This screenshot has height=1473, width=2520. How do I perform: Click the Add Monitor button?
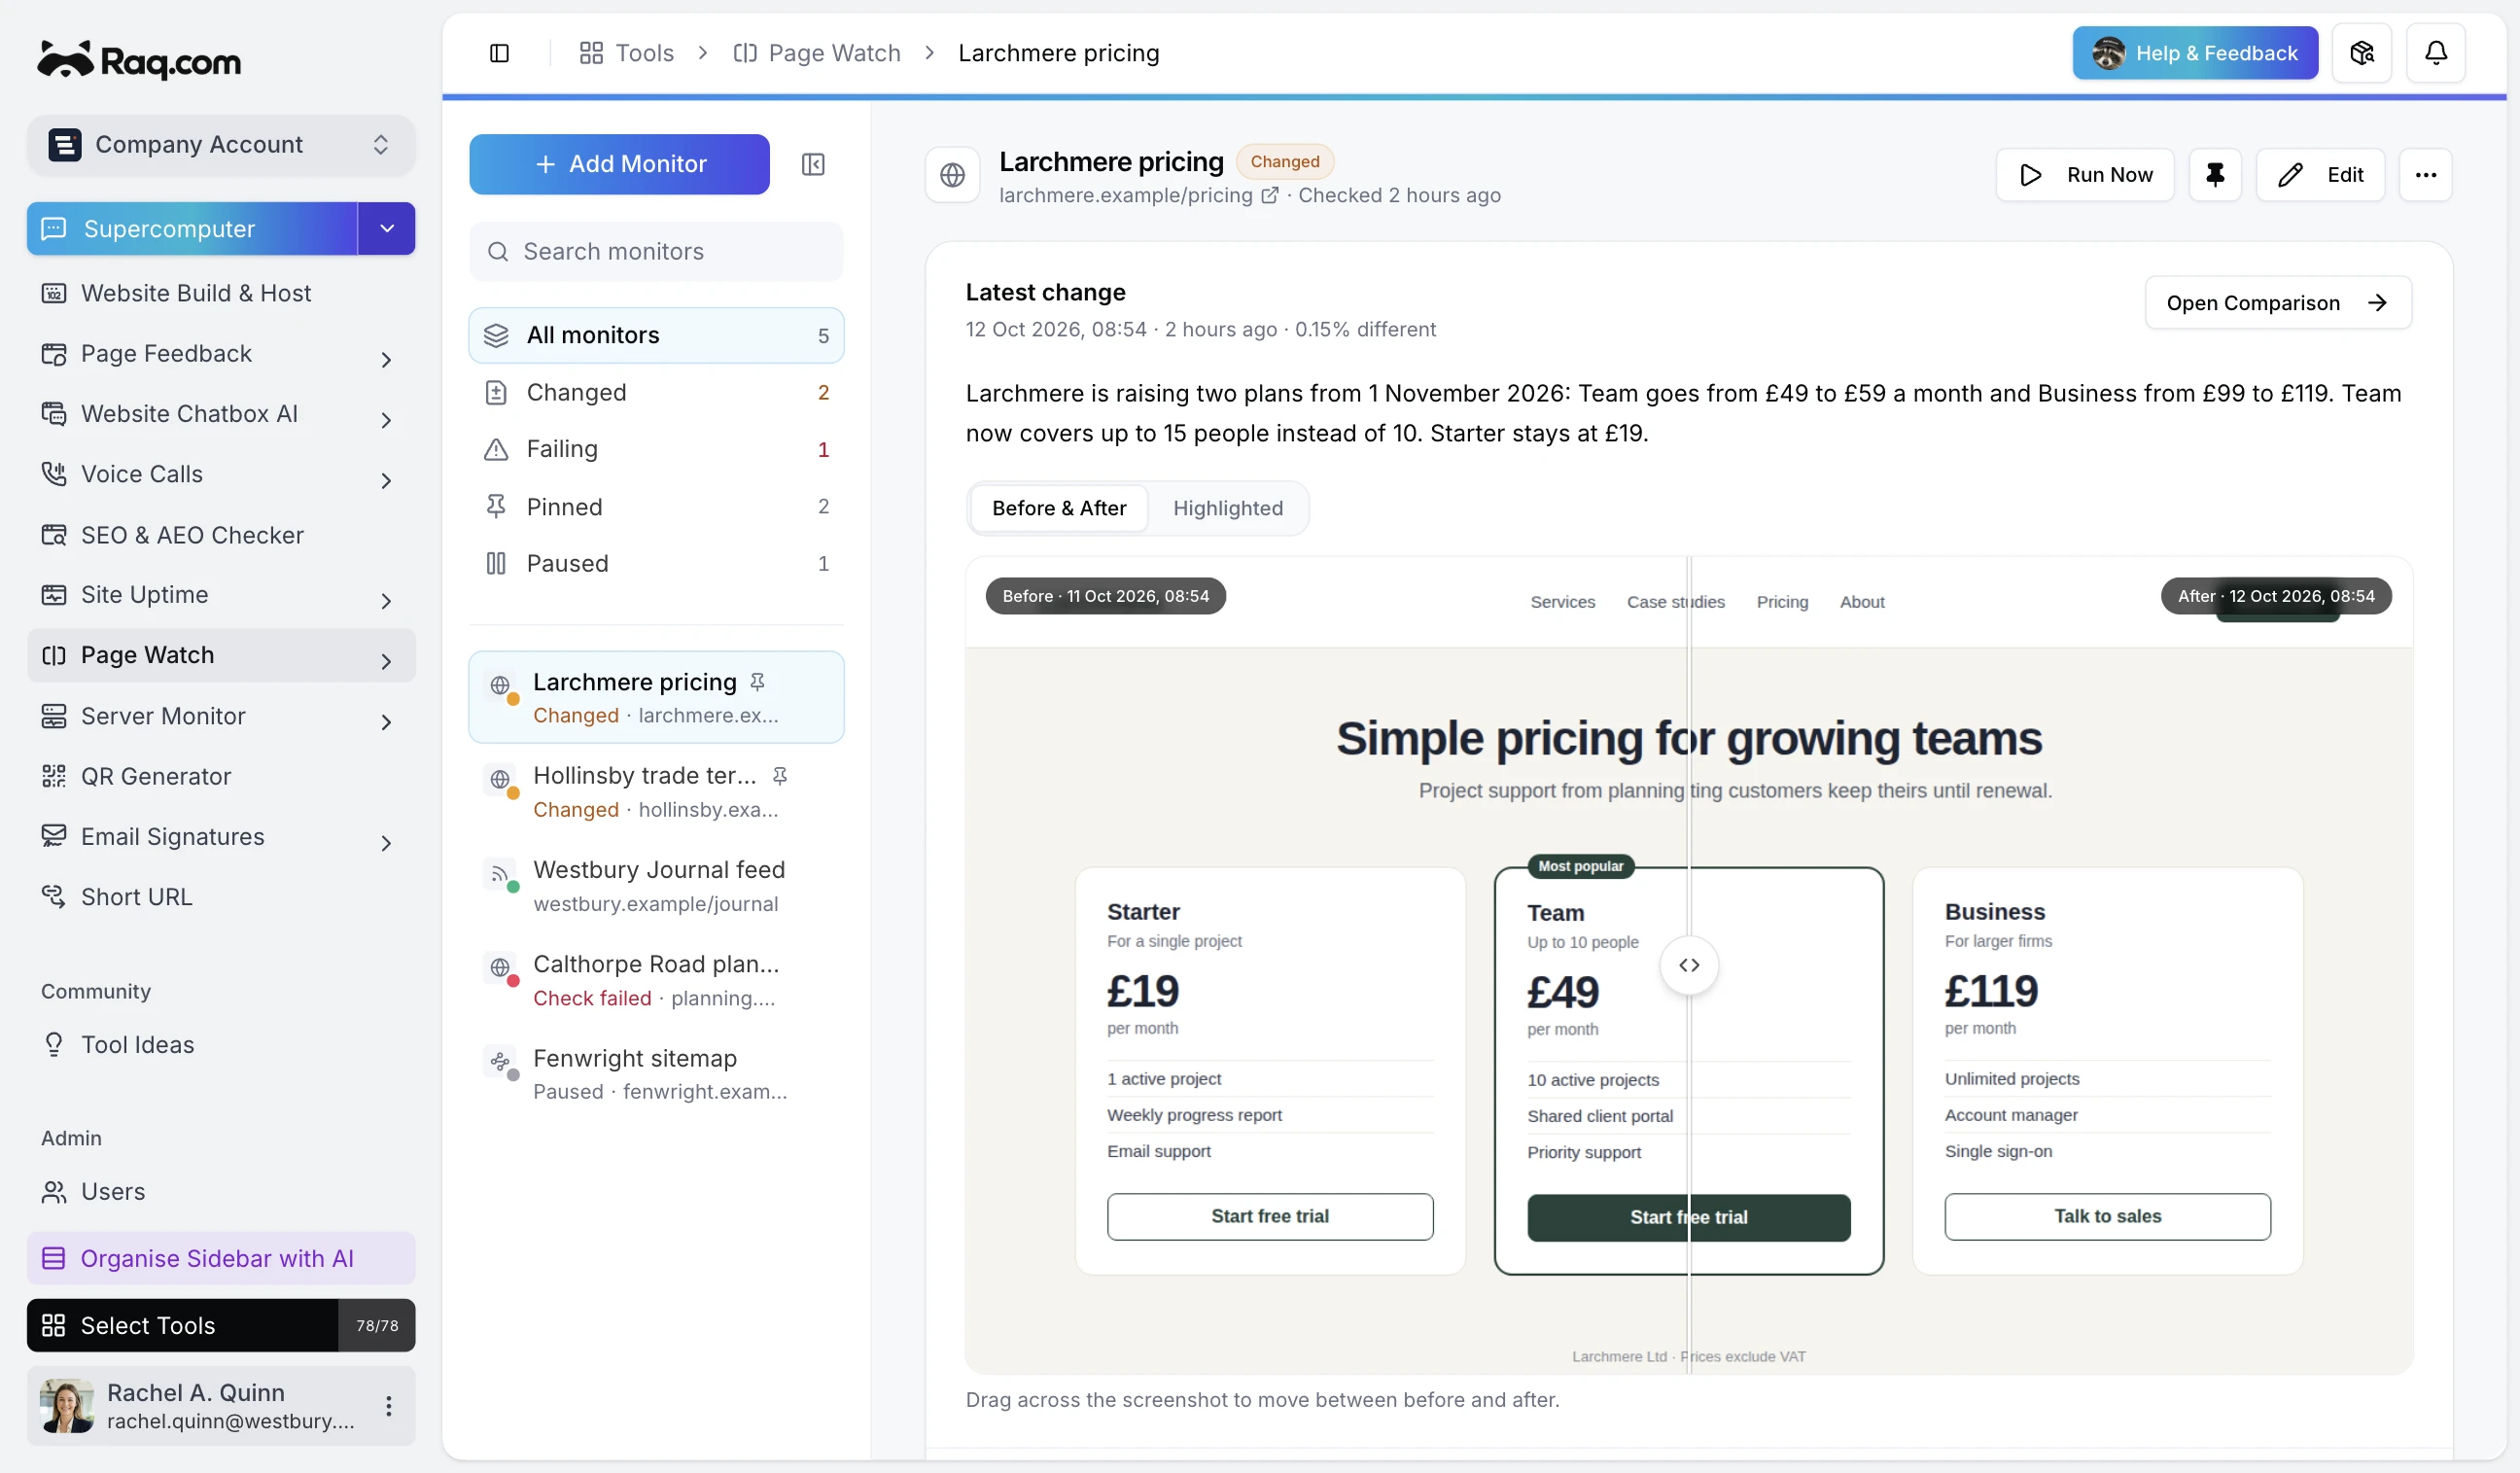point(619,164)
